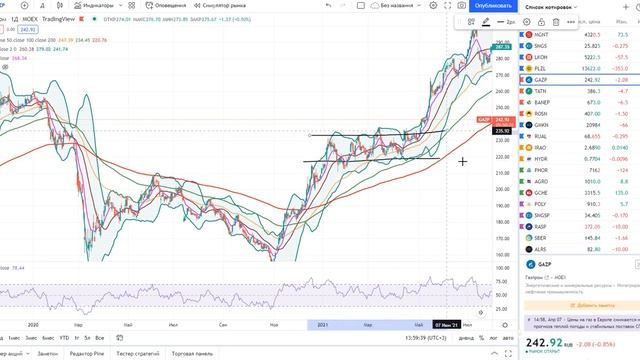Select GMKN in the watchlist
Image resolution: width=640 pixels, height=360 pixels.
580,125
